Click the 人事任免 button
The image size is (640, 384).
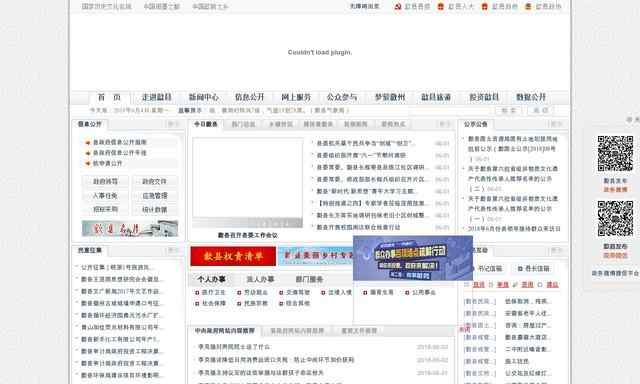105,196
